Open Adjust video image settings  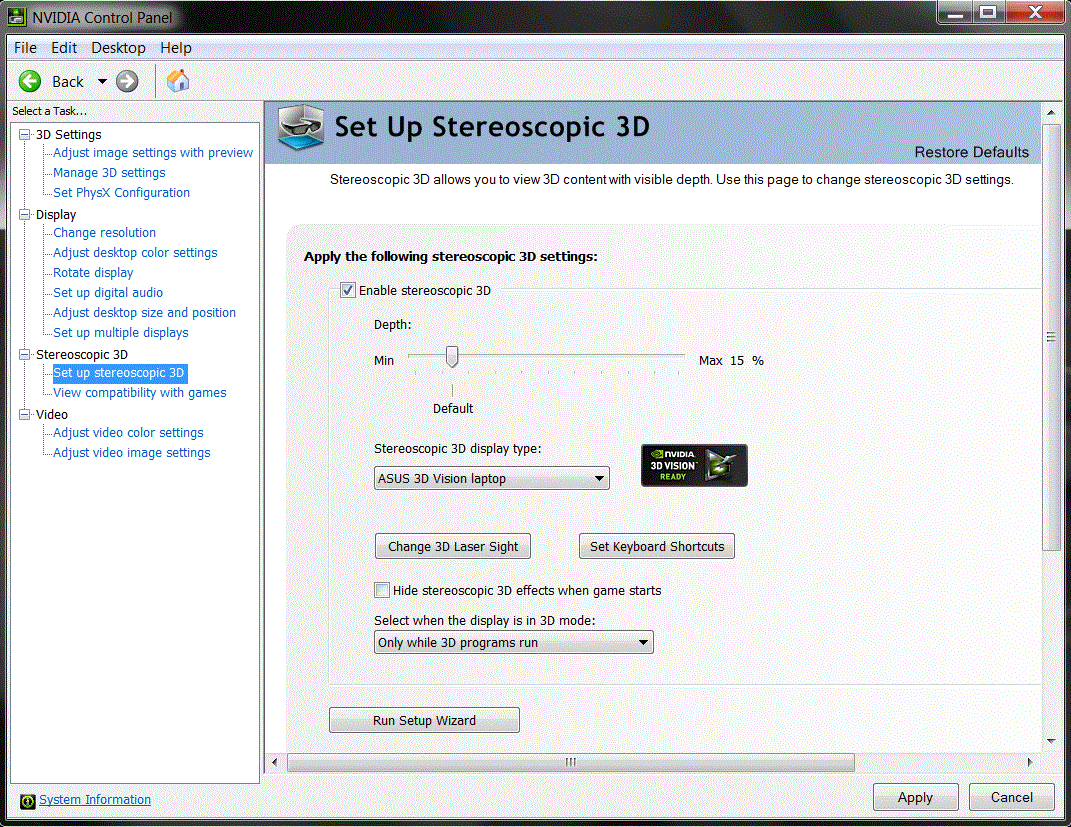(x=132, y=453)
